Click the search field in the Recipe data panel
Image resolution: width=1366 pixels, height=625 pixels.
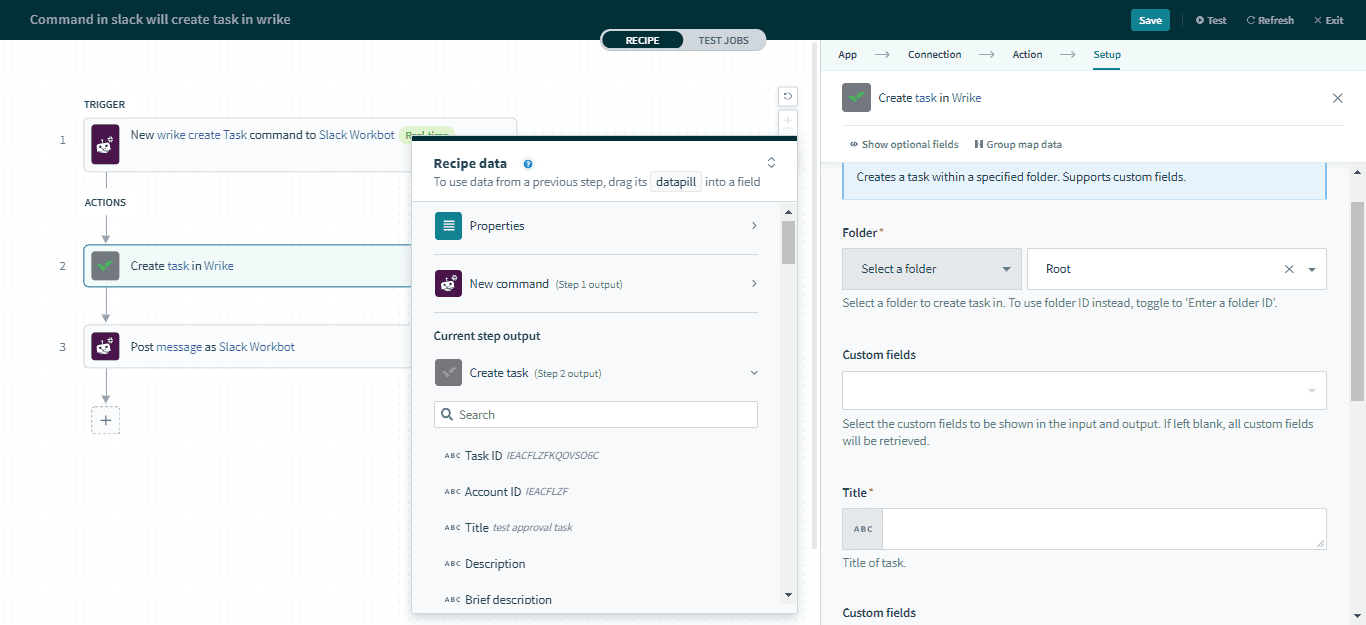tap(595, 414)
